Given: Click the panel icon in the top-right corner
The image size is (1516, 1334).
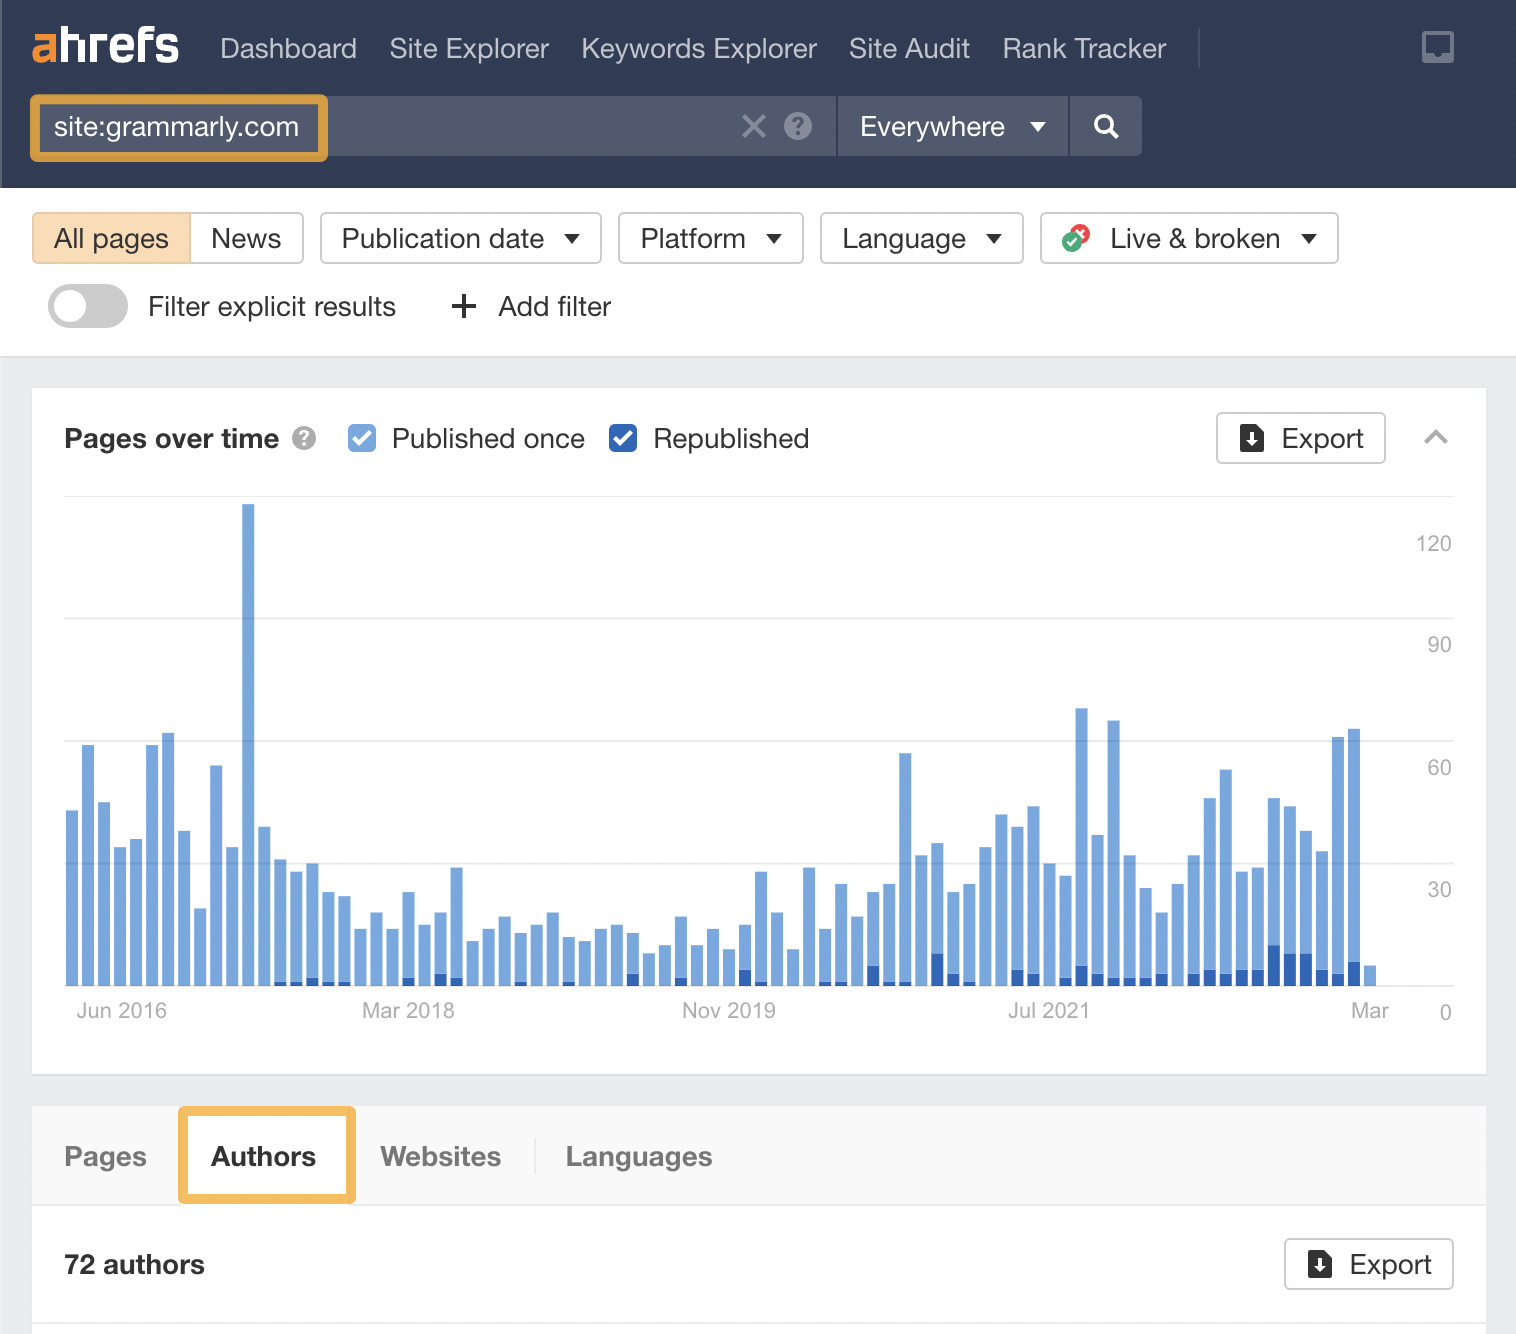Looking at the screenshot, I should click(1438, 46).
